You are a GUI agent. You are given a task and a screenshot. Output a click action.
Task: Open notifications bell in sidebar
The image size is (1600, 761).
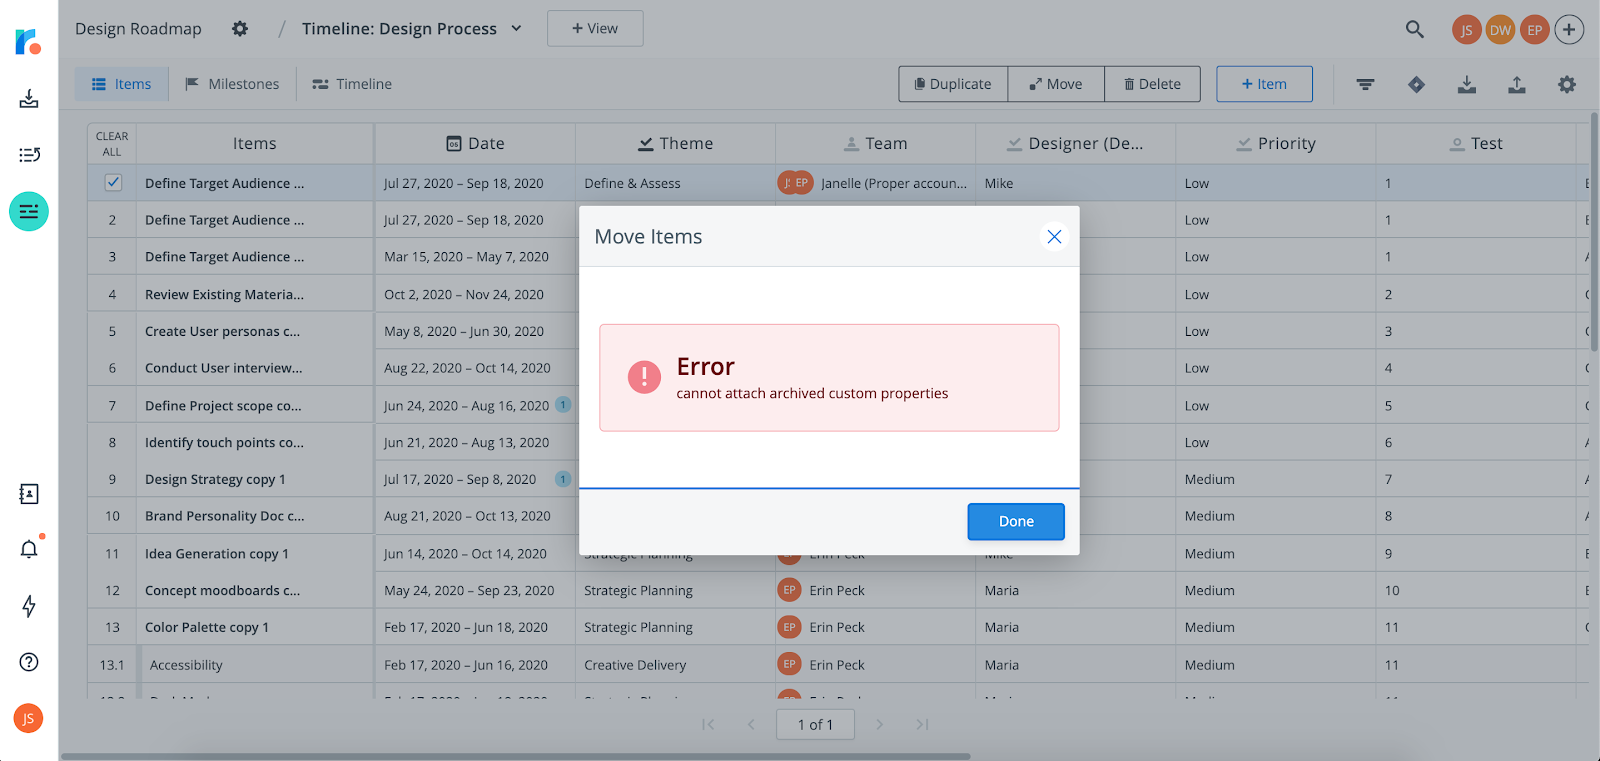tap(29, 549)
